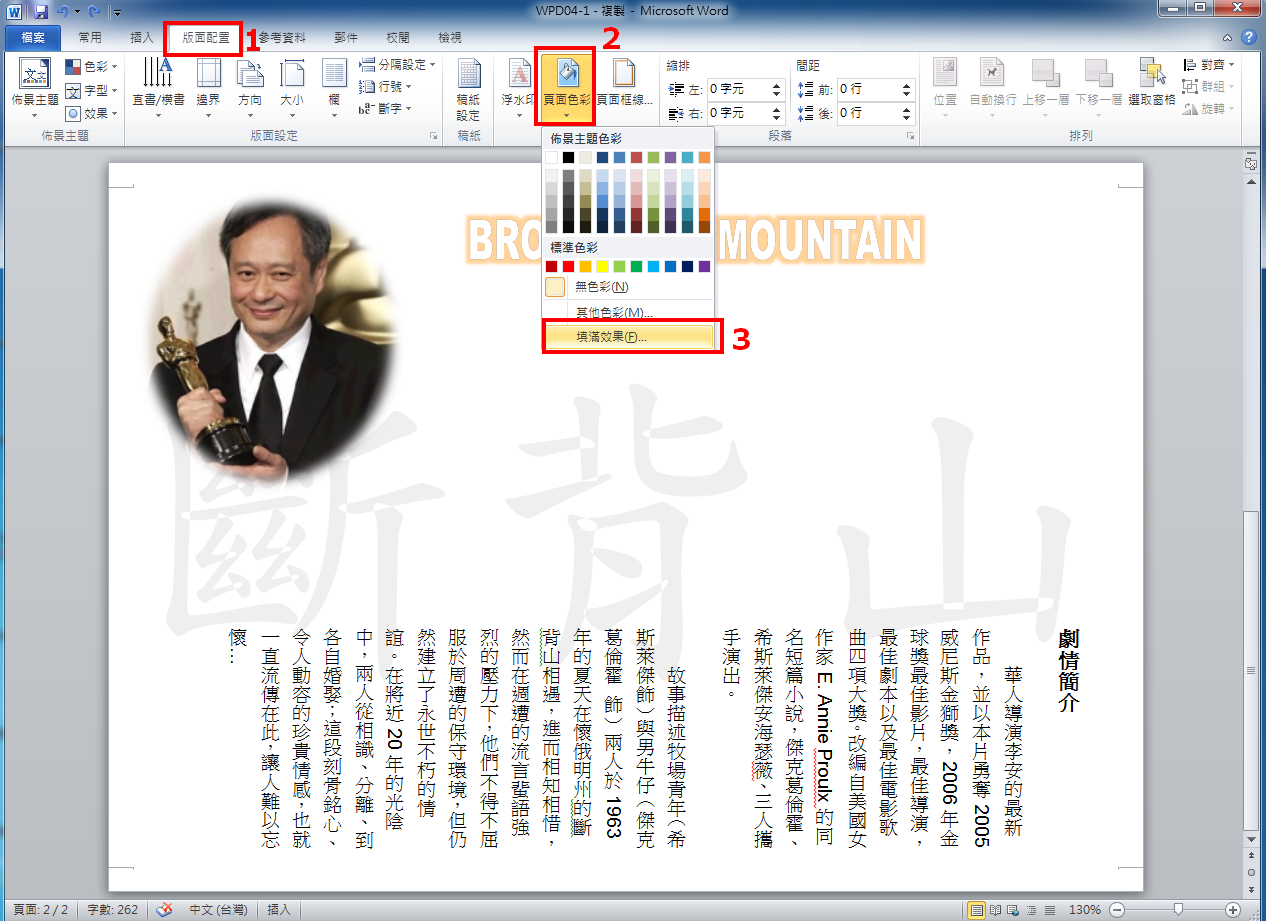The height and width of the screenshot is (921, 1266).
Task: Toggle the 插入 insert mode in status bar
Action: point(279,910)
